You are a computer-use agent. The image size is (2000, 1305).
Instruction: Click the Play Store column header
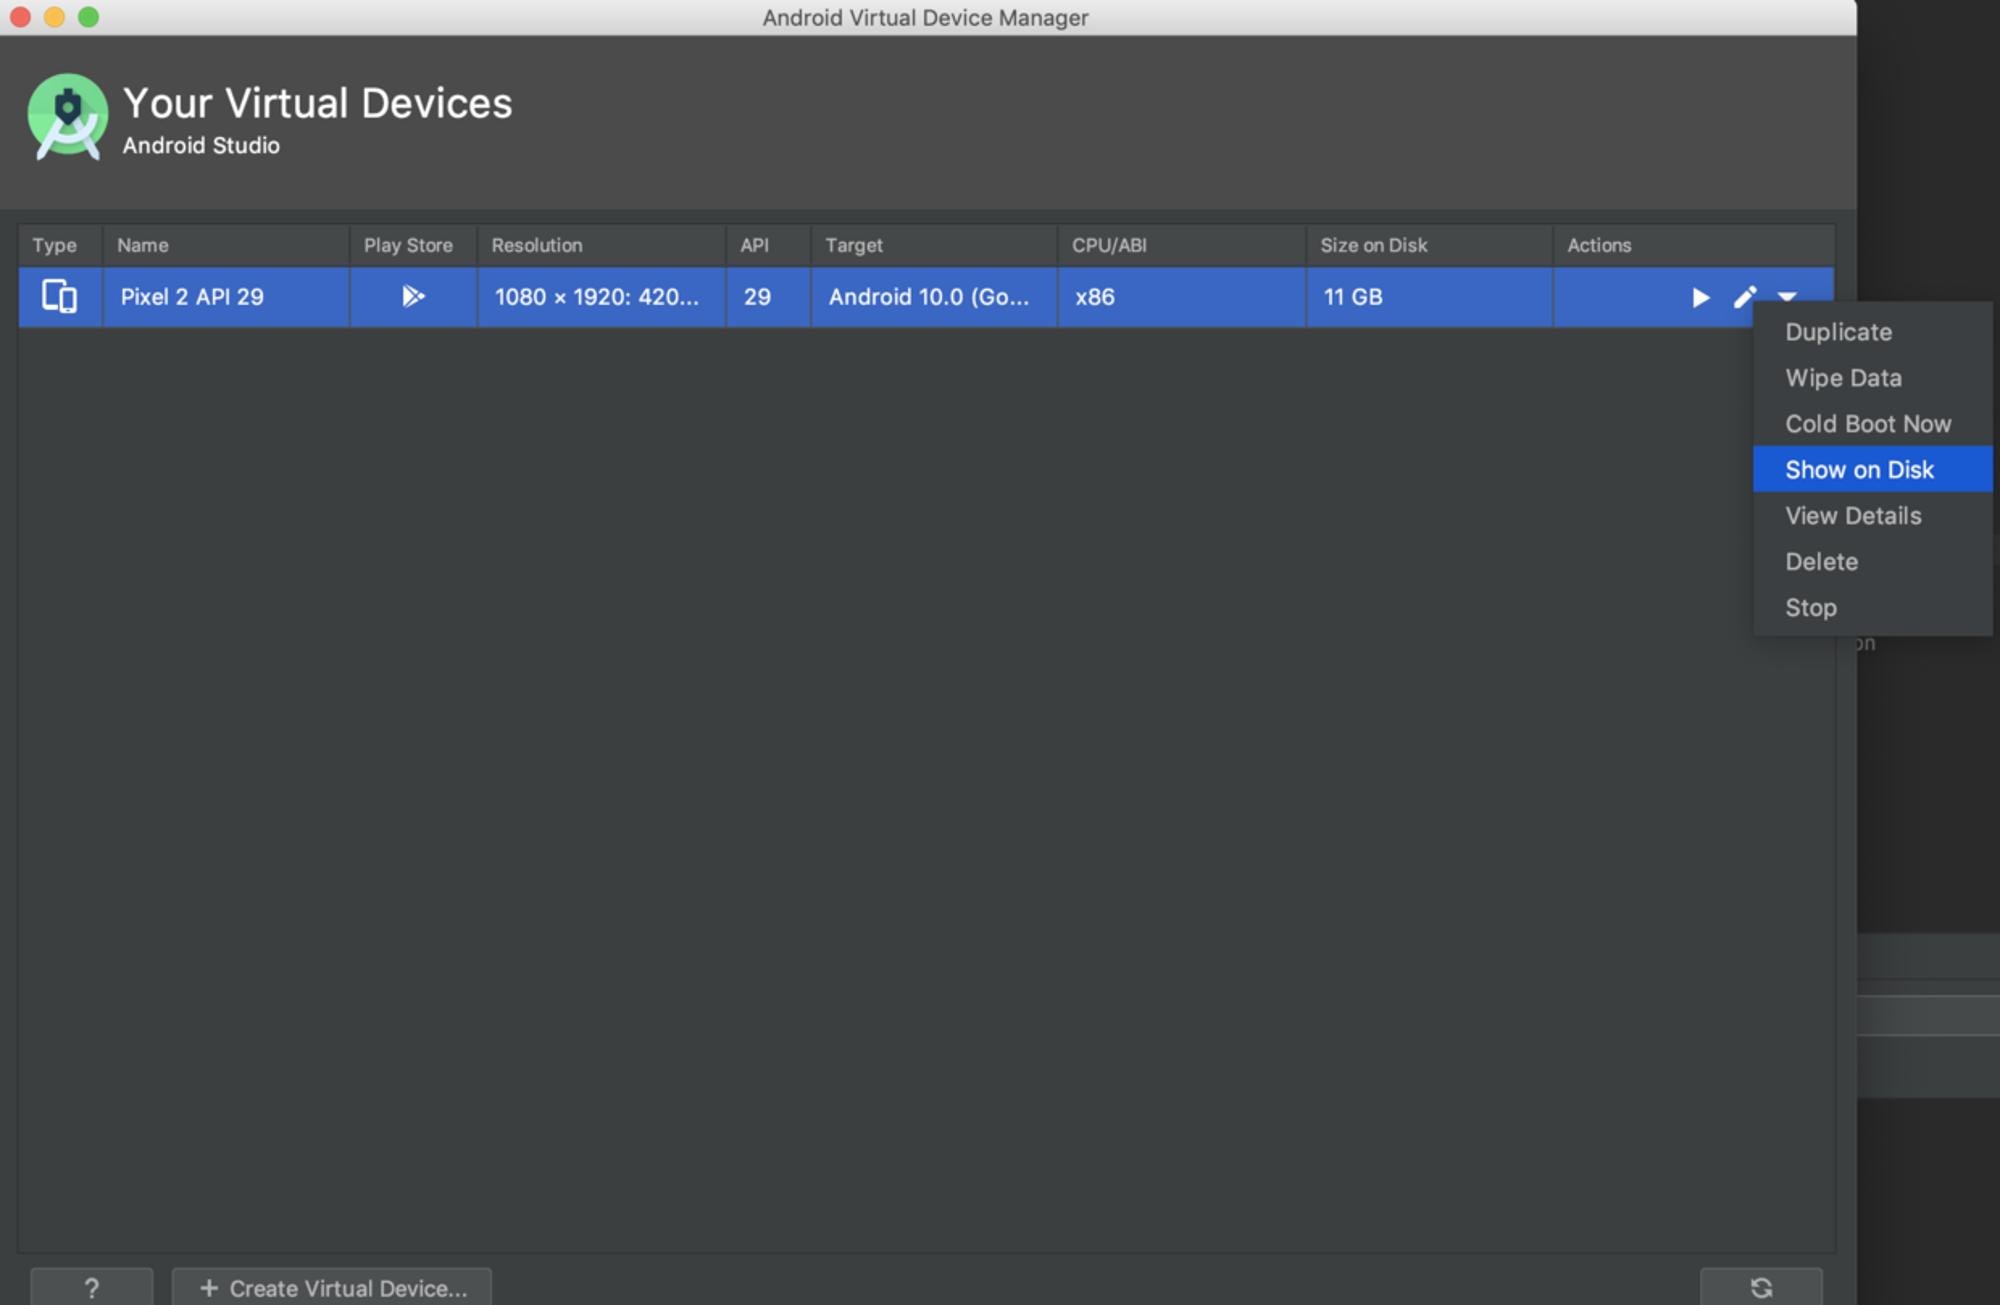click(413, 245)
